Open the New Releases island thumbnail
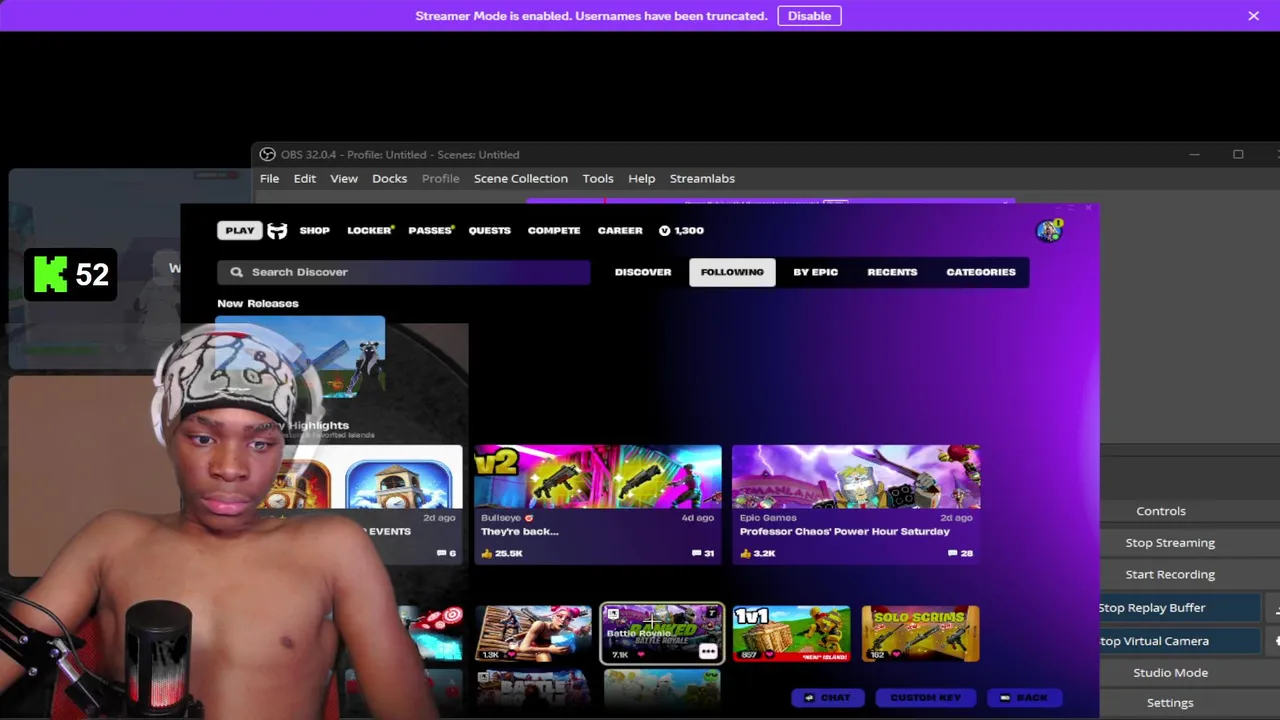Screen dimensions: 1280x720 [x=300, y=357]
